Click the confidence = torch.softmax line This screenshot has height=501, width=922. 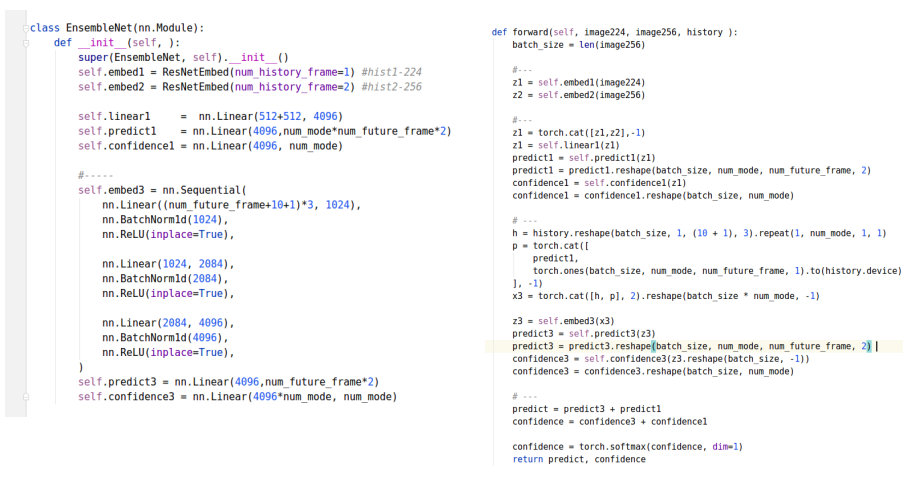pos(627,447)
